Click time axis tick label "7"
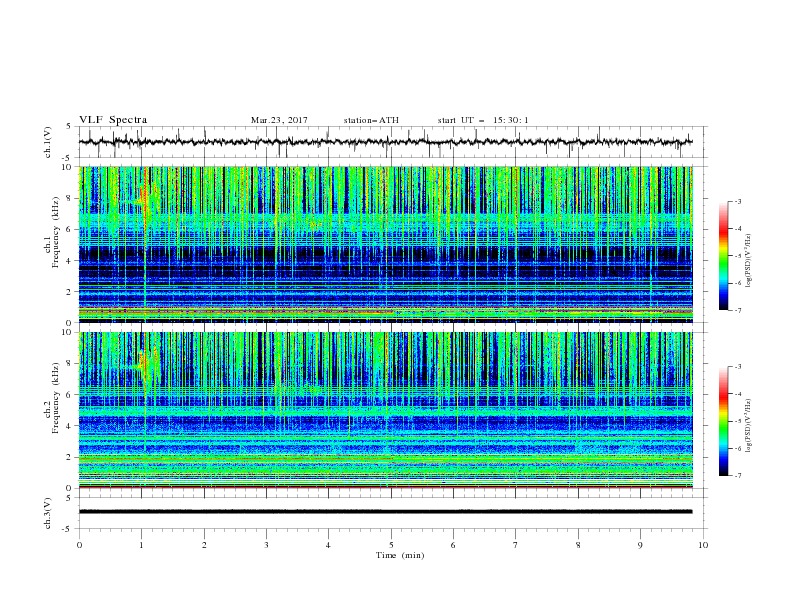Image resolution: width=792 pixels, height=612 pixels. pyautogui.click(x=516, y=545)
